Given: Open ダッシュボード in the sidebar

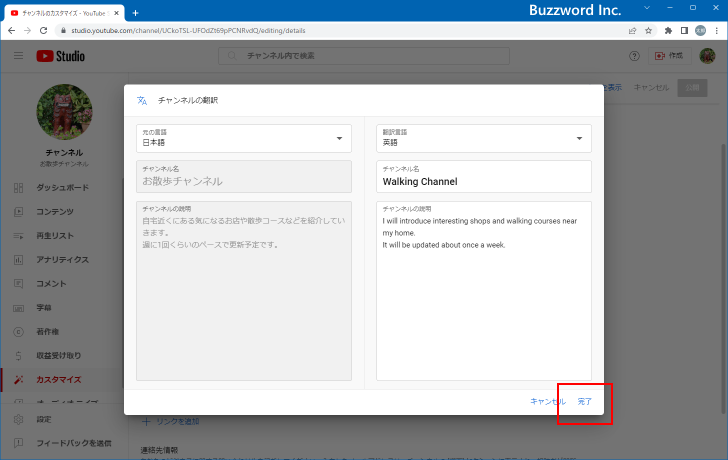Looking at the screenshot, I should click(61, 188).
